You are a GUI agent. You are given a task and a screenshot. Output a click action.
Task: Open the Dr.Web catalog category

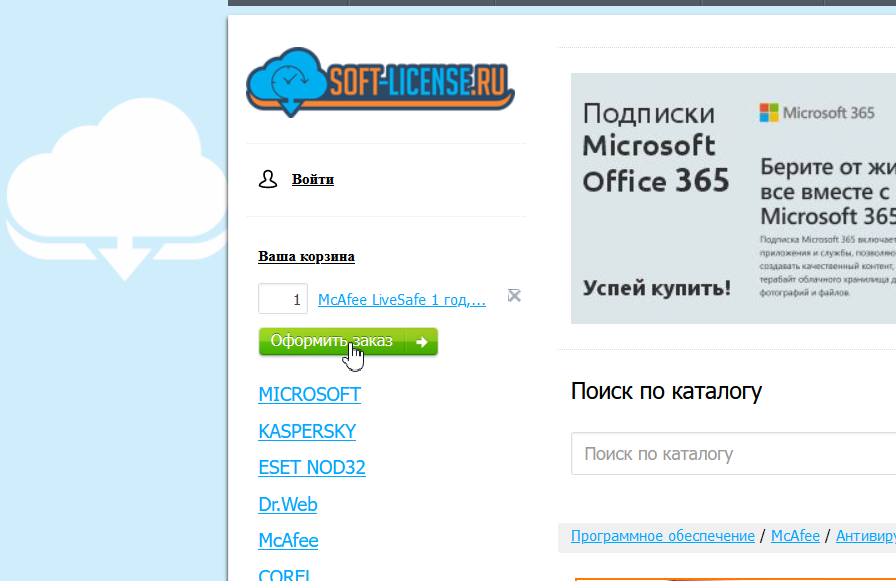pyautogui.click(x=288, y=504)
